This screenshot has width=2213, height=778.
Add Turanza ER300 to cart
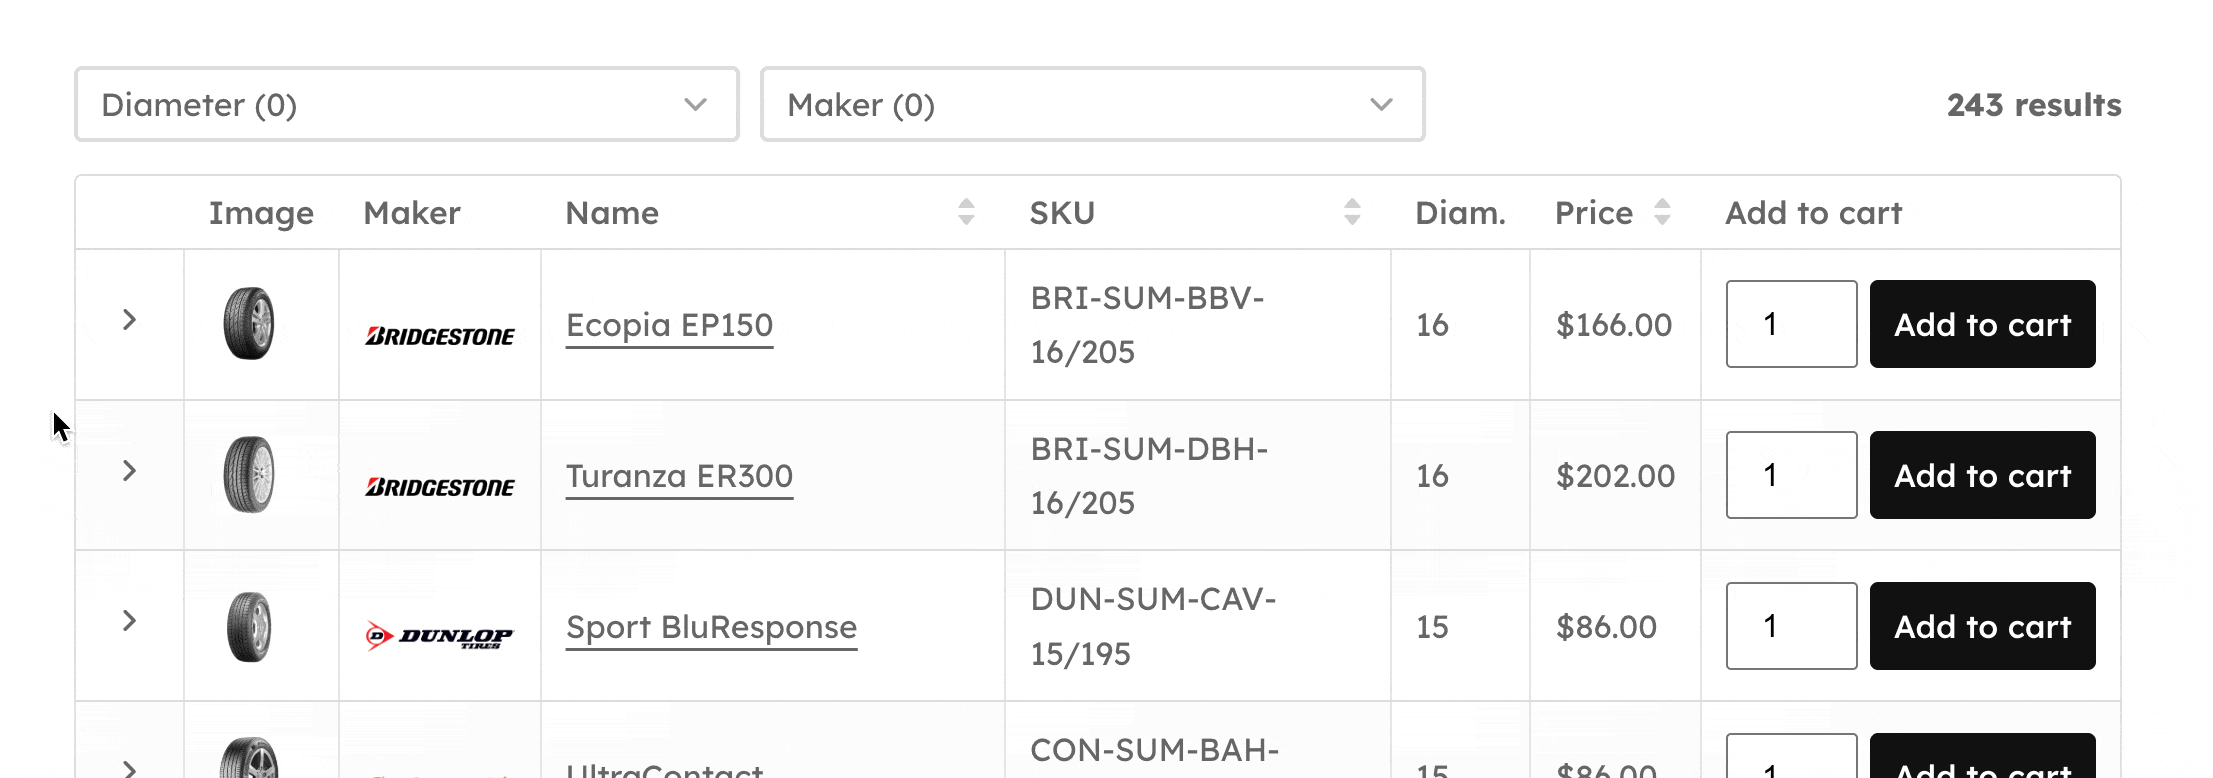[1982, 475]
